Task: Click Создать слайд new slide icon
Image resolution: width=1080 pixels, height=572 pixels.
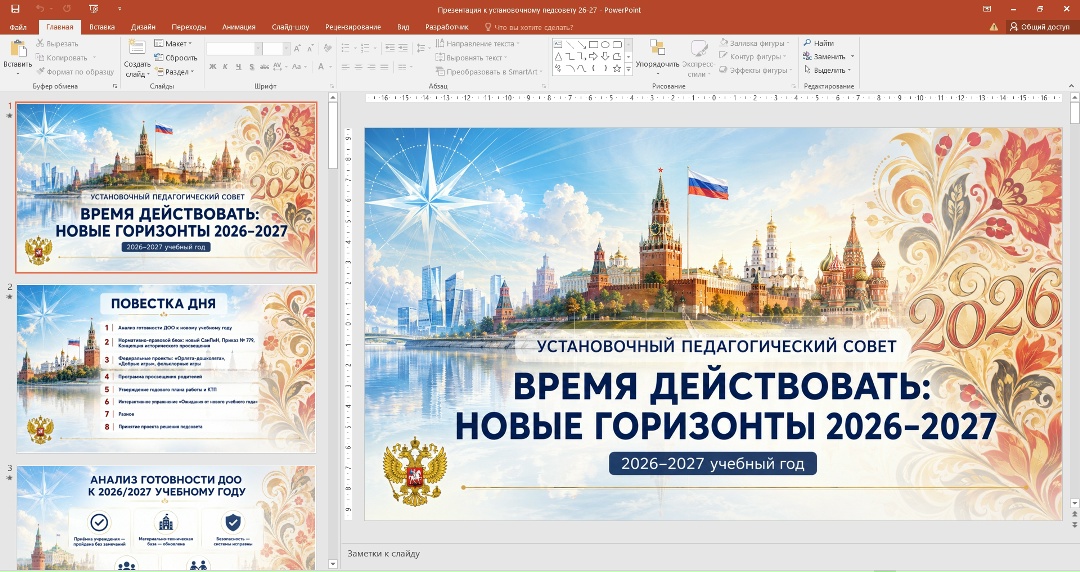Action: pos(137,47)
